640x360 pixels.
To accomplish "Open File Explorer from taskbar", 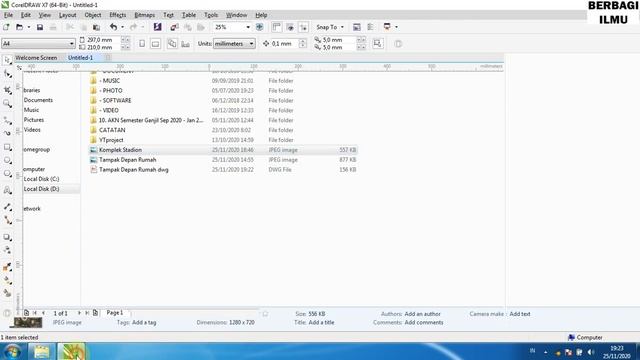I will pyautogui.click(x=41, y=351).
